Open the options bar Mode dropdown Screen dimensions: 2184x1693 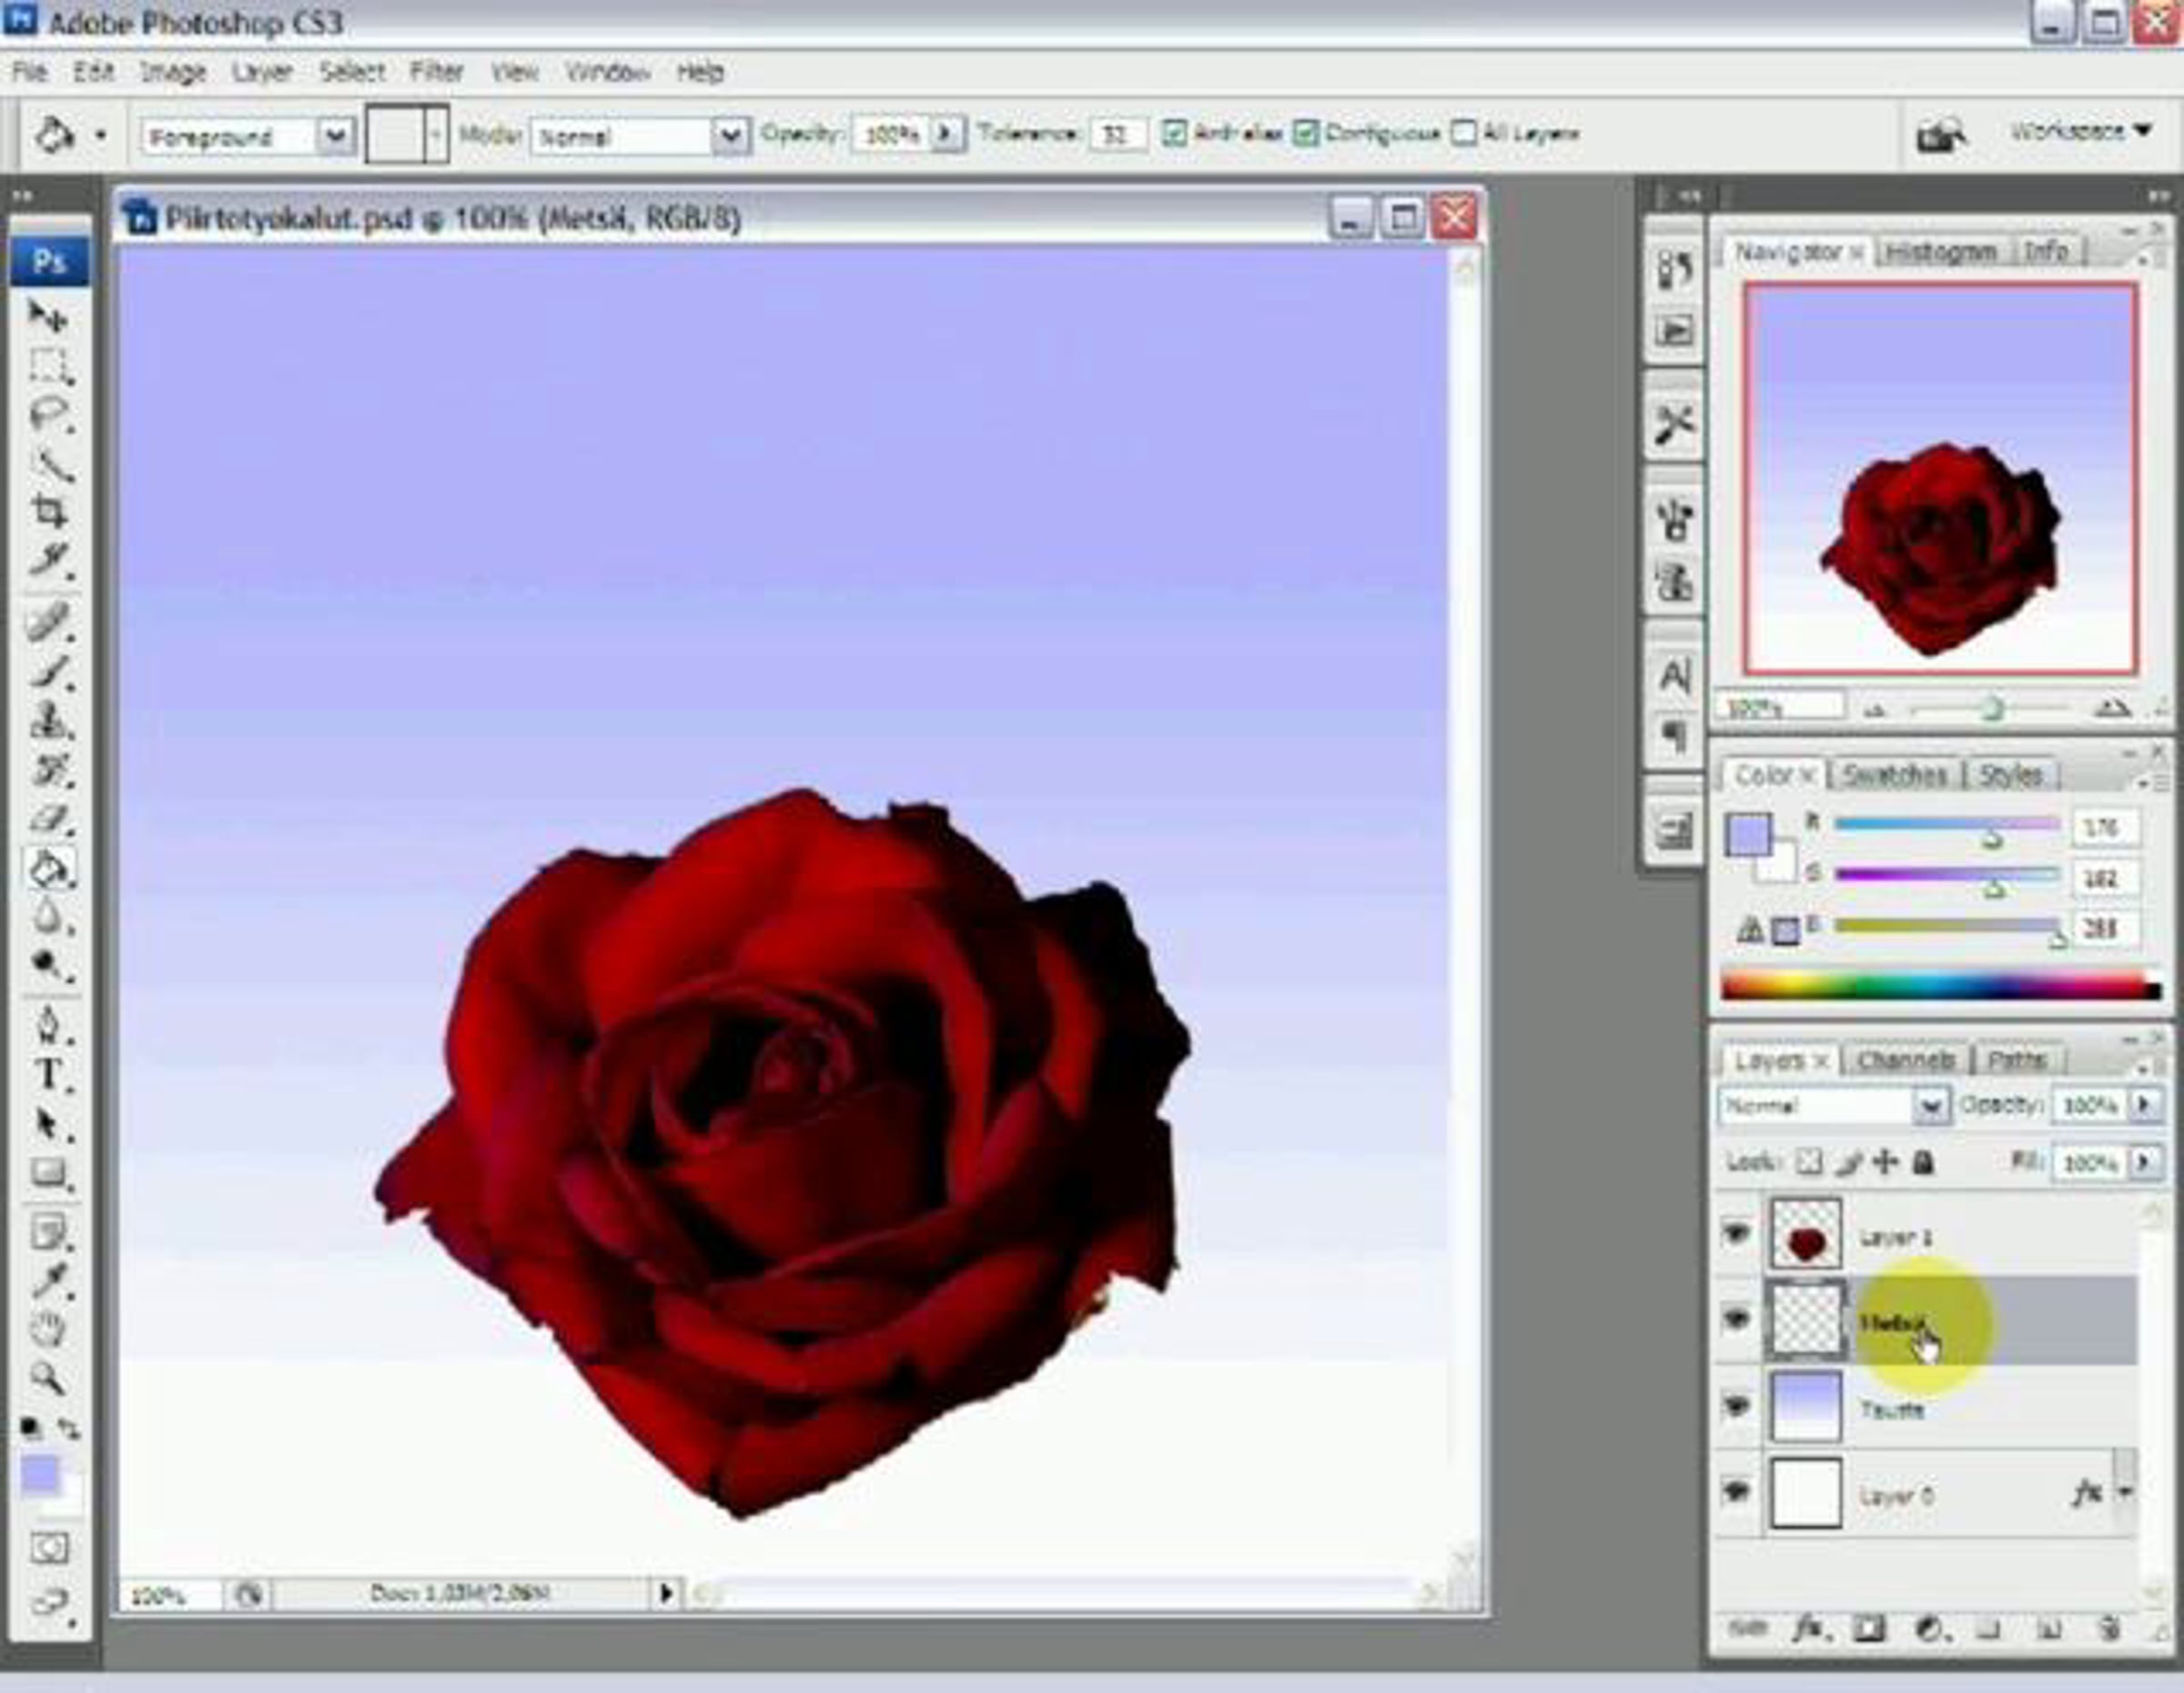click(730, 136)
